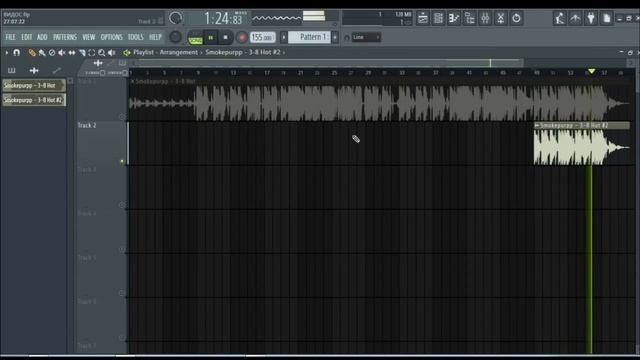This screenshot has width=640, height=360.
Task: Select Smokepurpp - 3-8 Hot in the picker
Action: pyautogui.click(x=34, y=85)
